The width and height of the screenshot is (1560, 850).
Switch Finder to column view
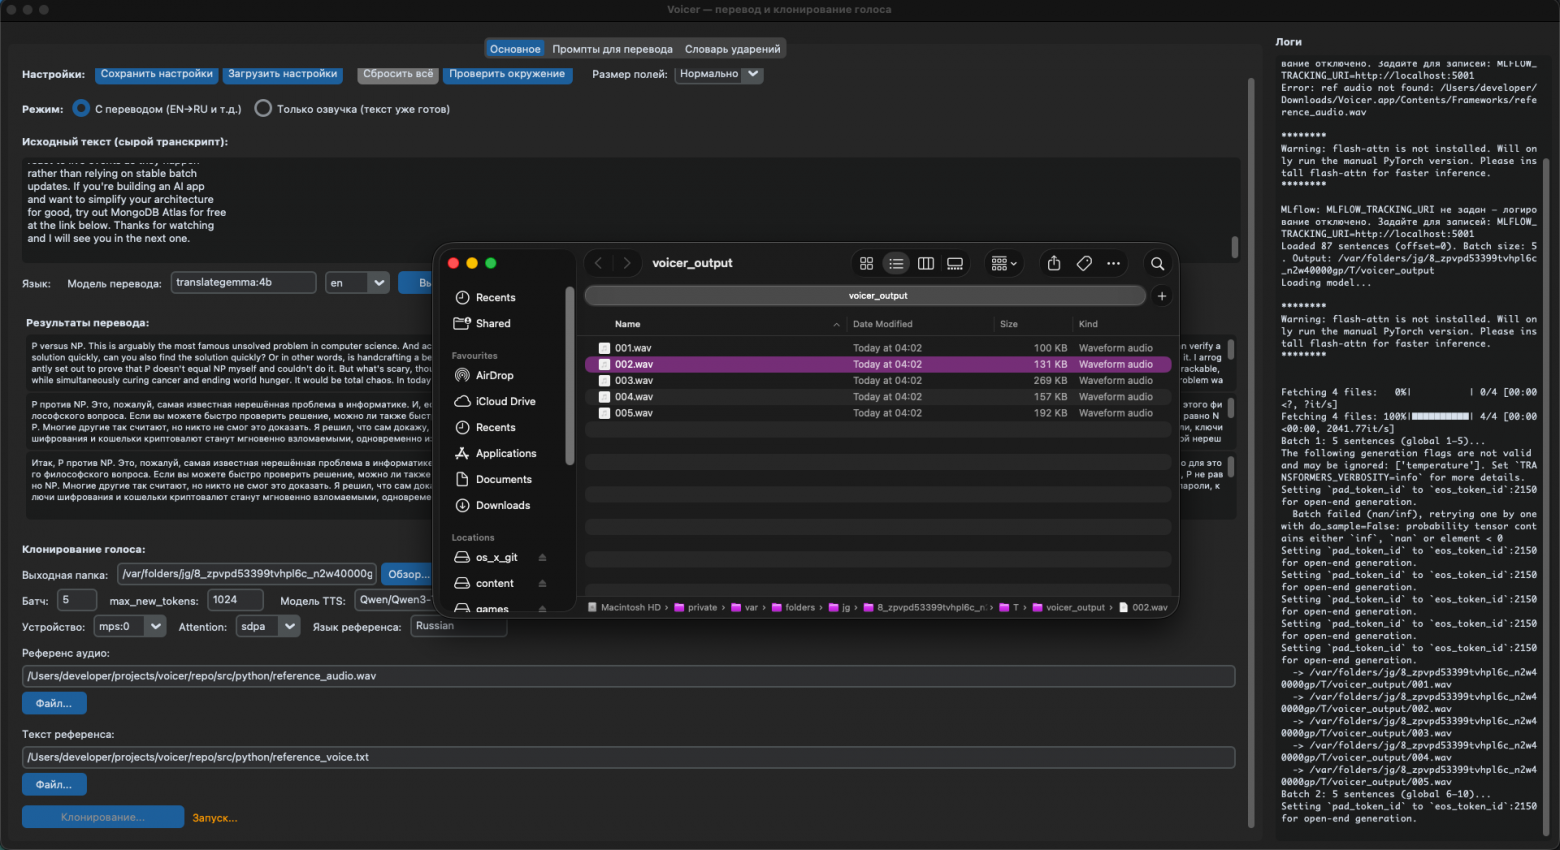926,263
